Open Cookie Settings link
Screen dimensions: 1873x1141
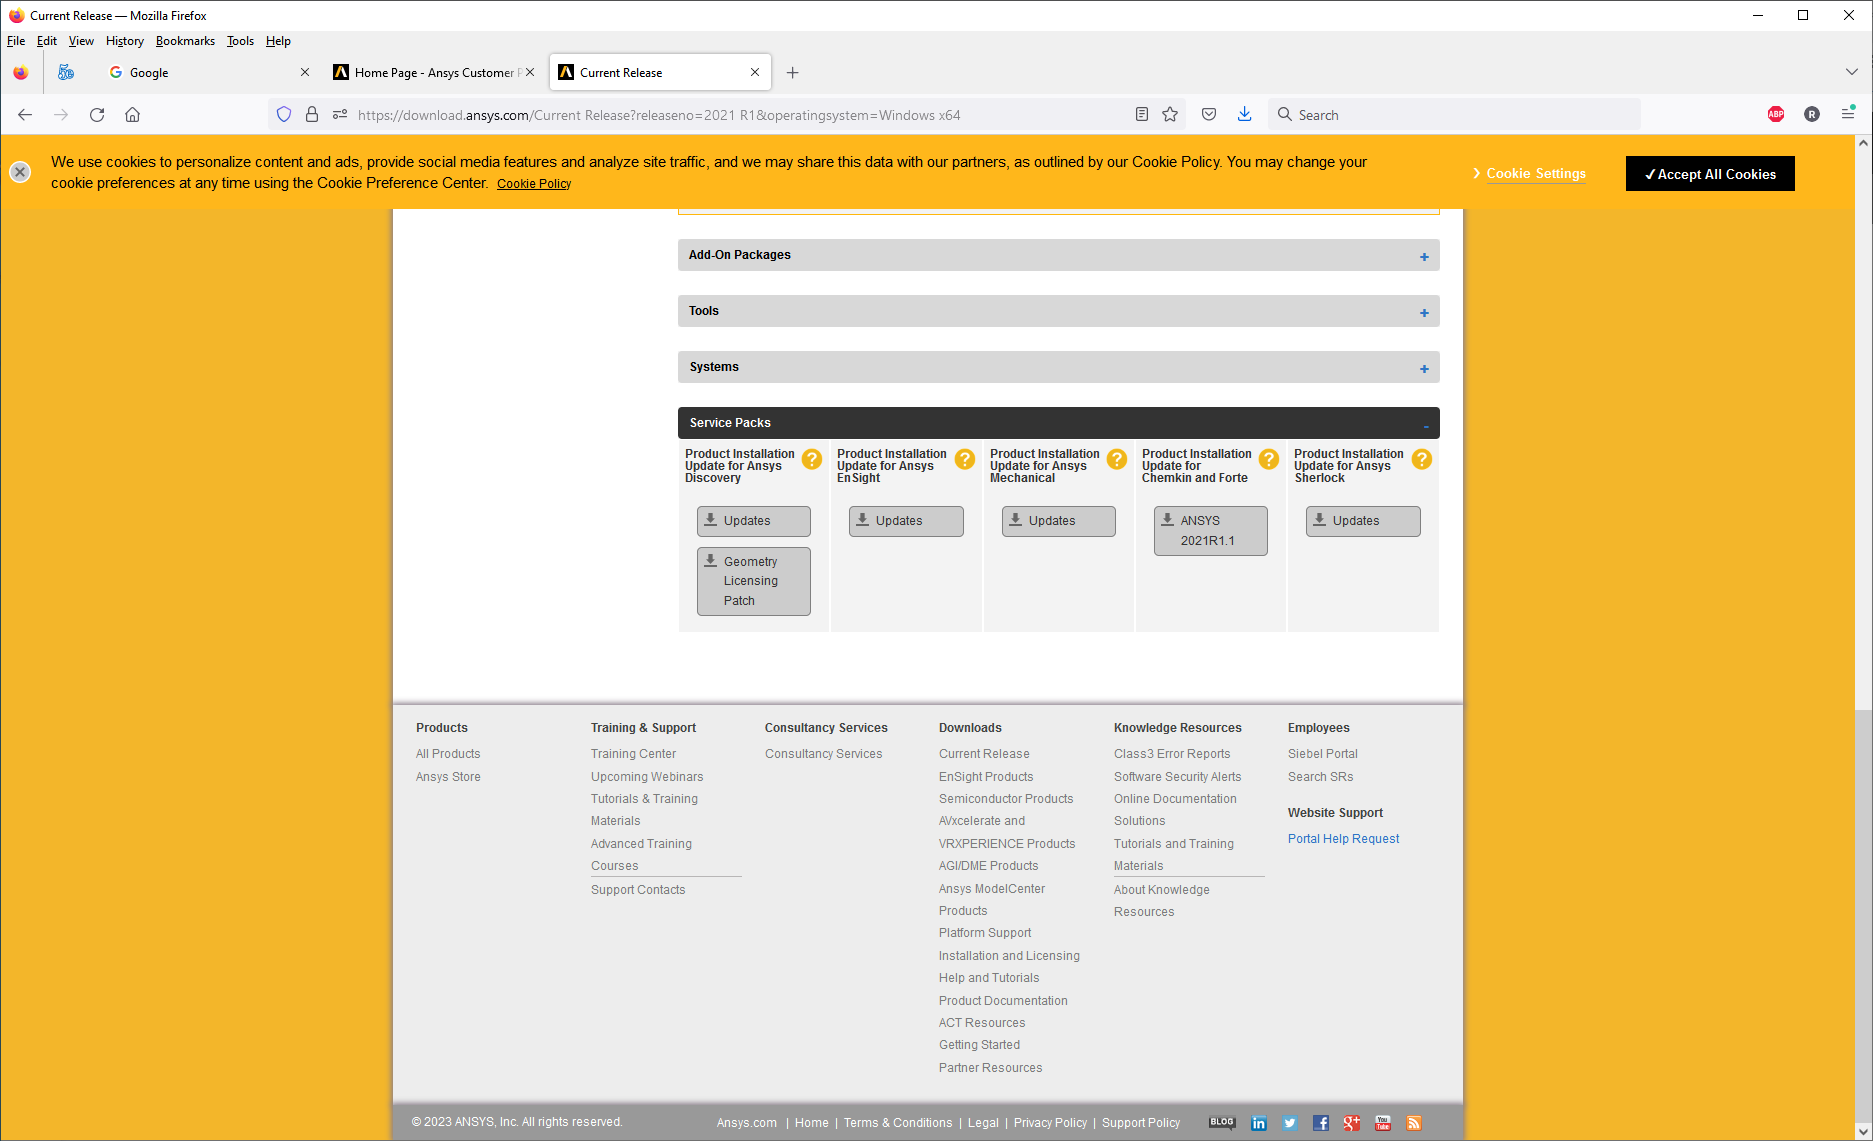pos(1536,174)
